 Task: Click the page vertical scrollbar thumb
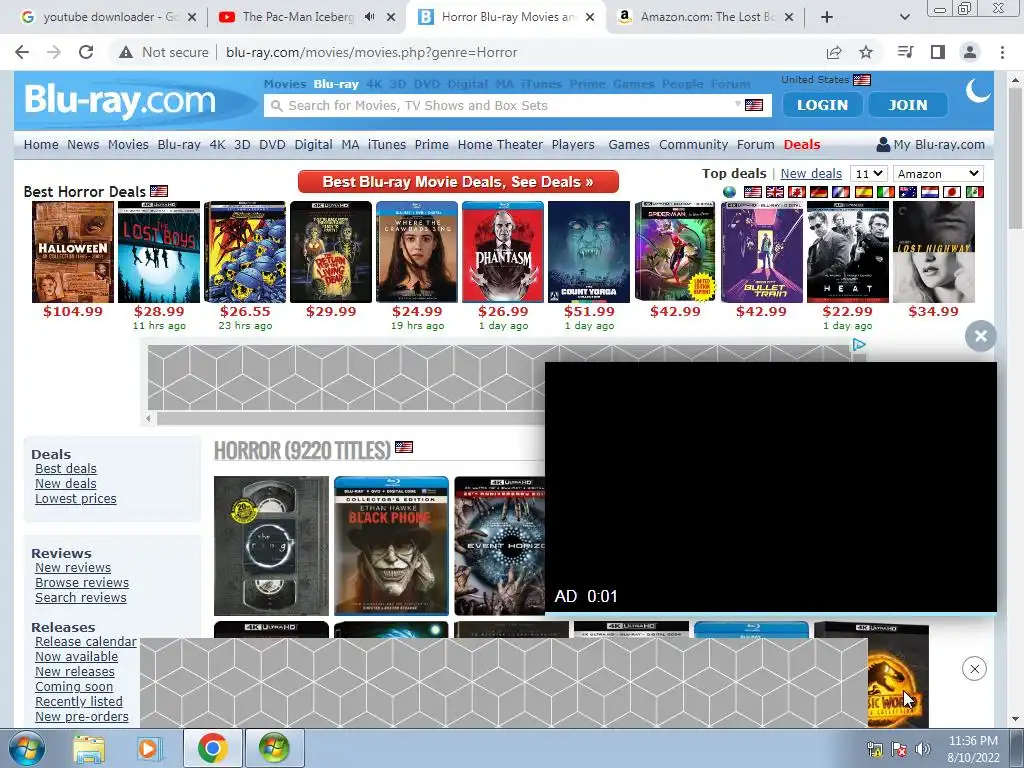pyautogui.click(x=1014, y=157)
